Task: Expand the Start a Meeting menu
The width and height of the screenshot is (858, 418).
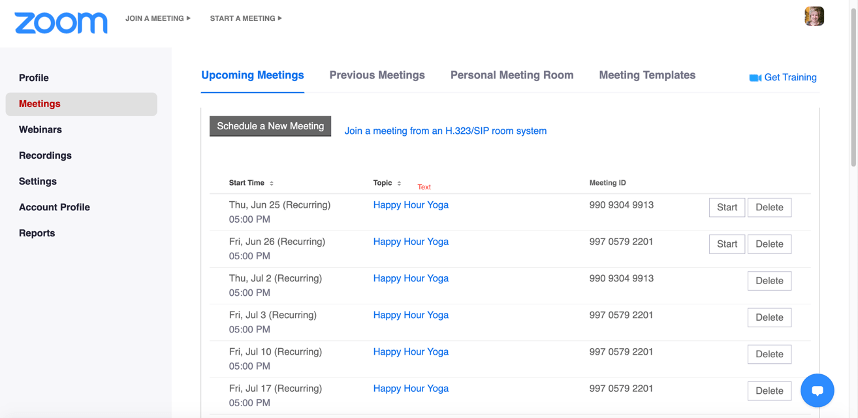Action: pos(245,18)
